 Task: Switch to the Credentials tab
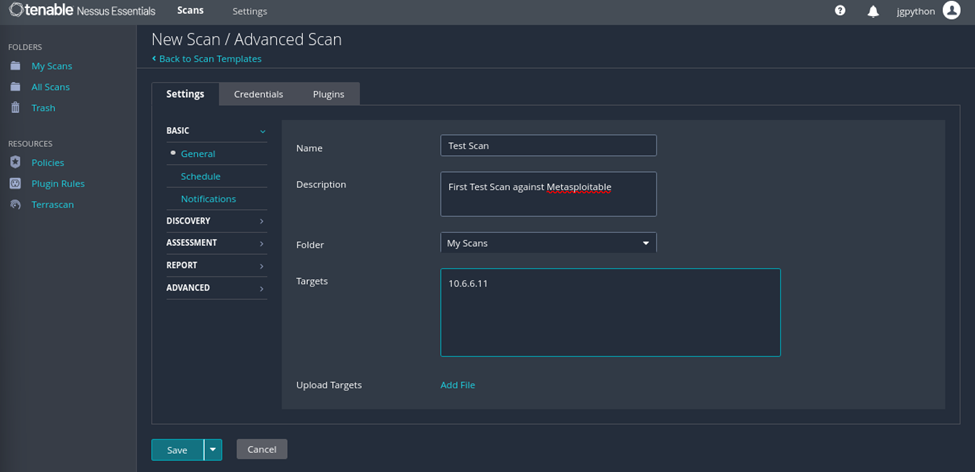point(259,94)
